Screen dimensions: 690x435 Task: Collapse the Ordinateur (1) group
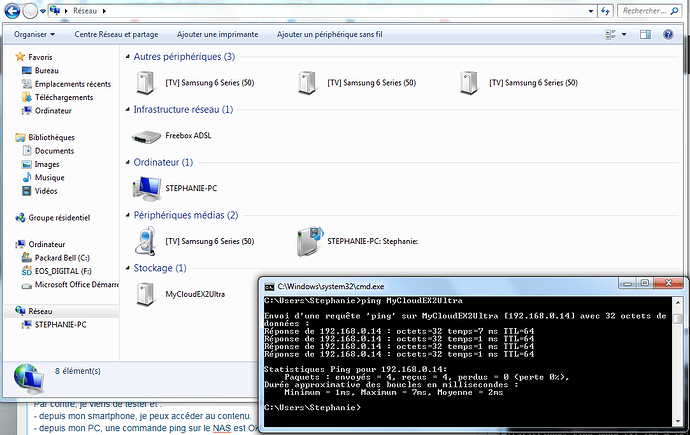[x=128, y=162]
